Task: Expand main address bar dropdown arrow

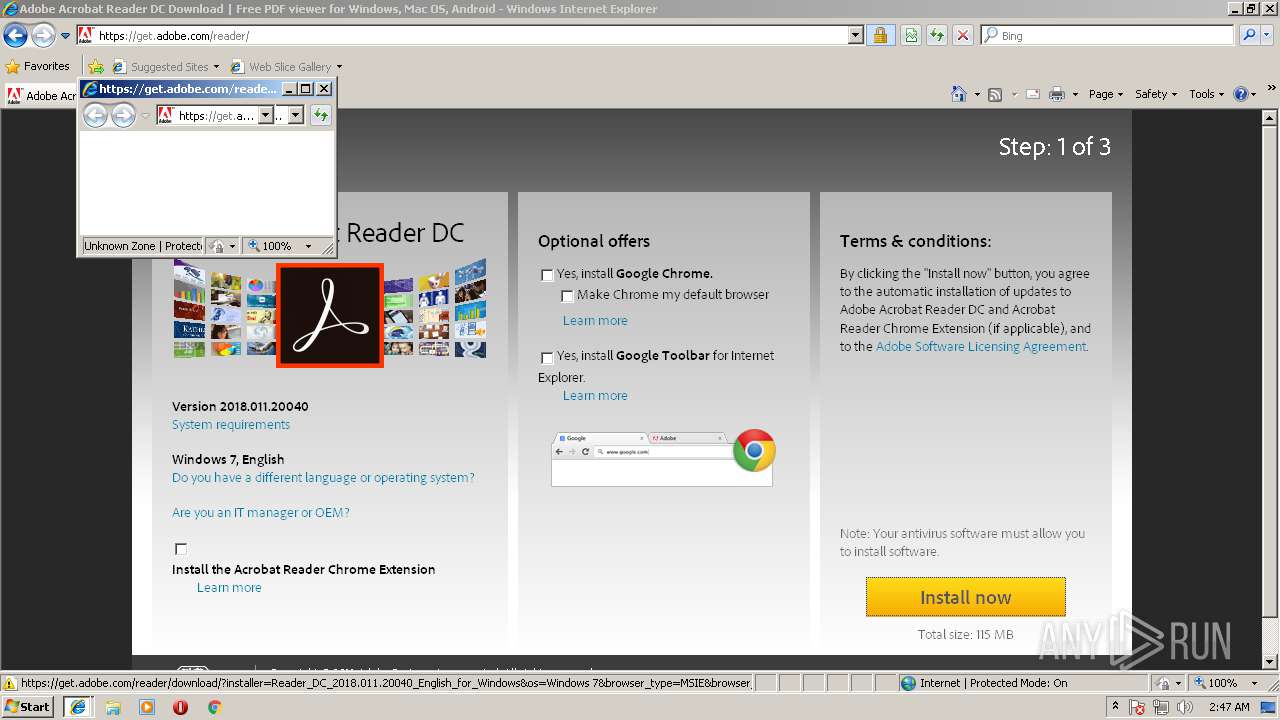Action: (x=855, y=35)
